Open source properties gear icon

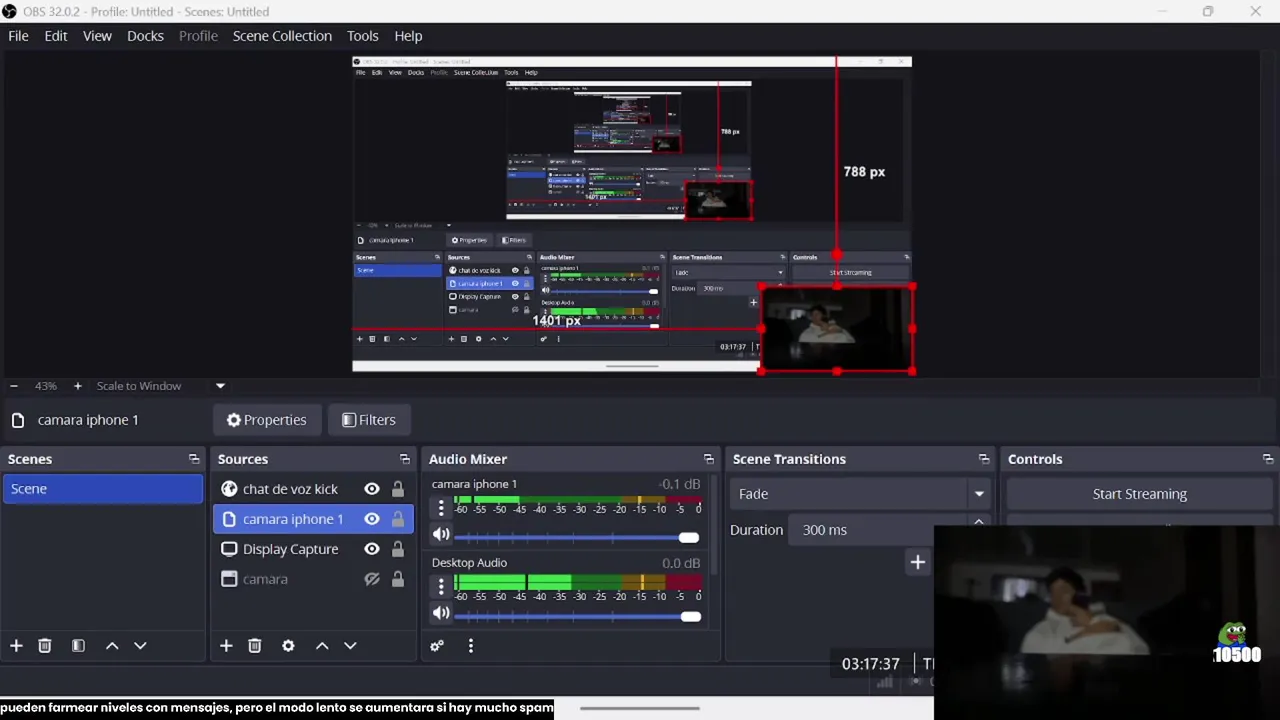[x=288, y=646]
